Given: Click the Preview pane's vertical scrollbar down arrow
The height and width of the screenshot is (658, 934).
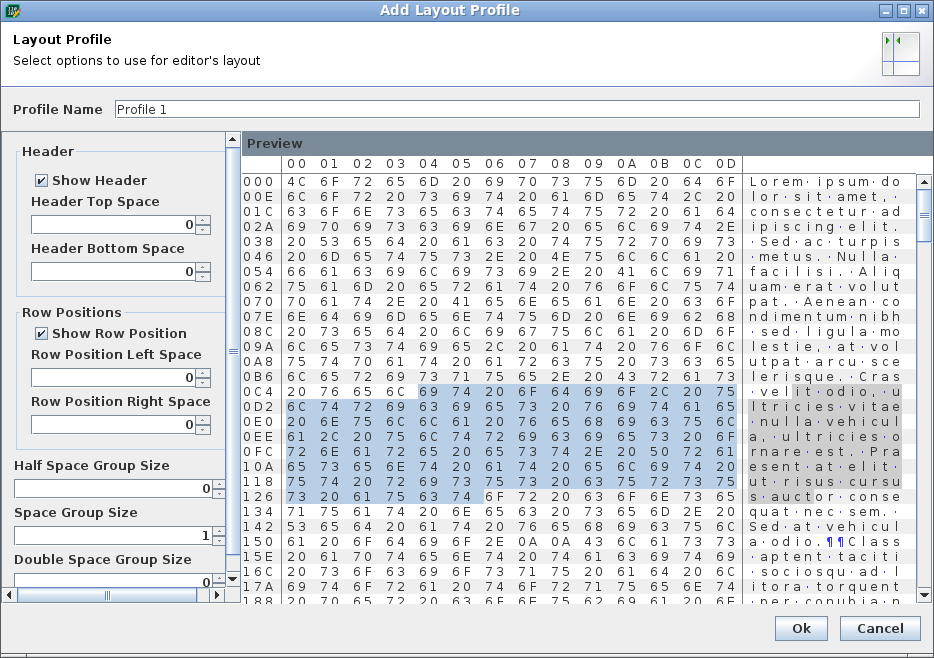Looking at the screenshot, I should coord(924,595).
